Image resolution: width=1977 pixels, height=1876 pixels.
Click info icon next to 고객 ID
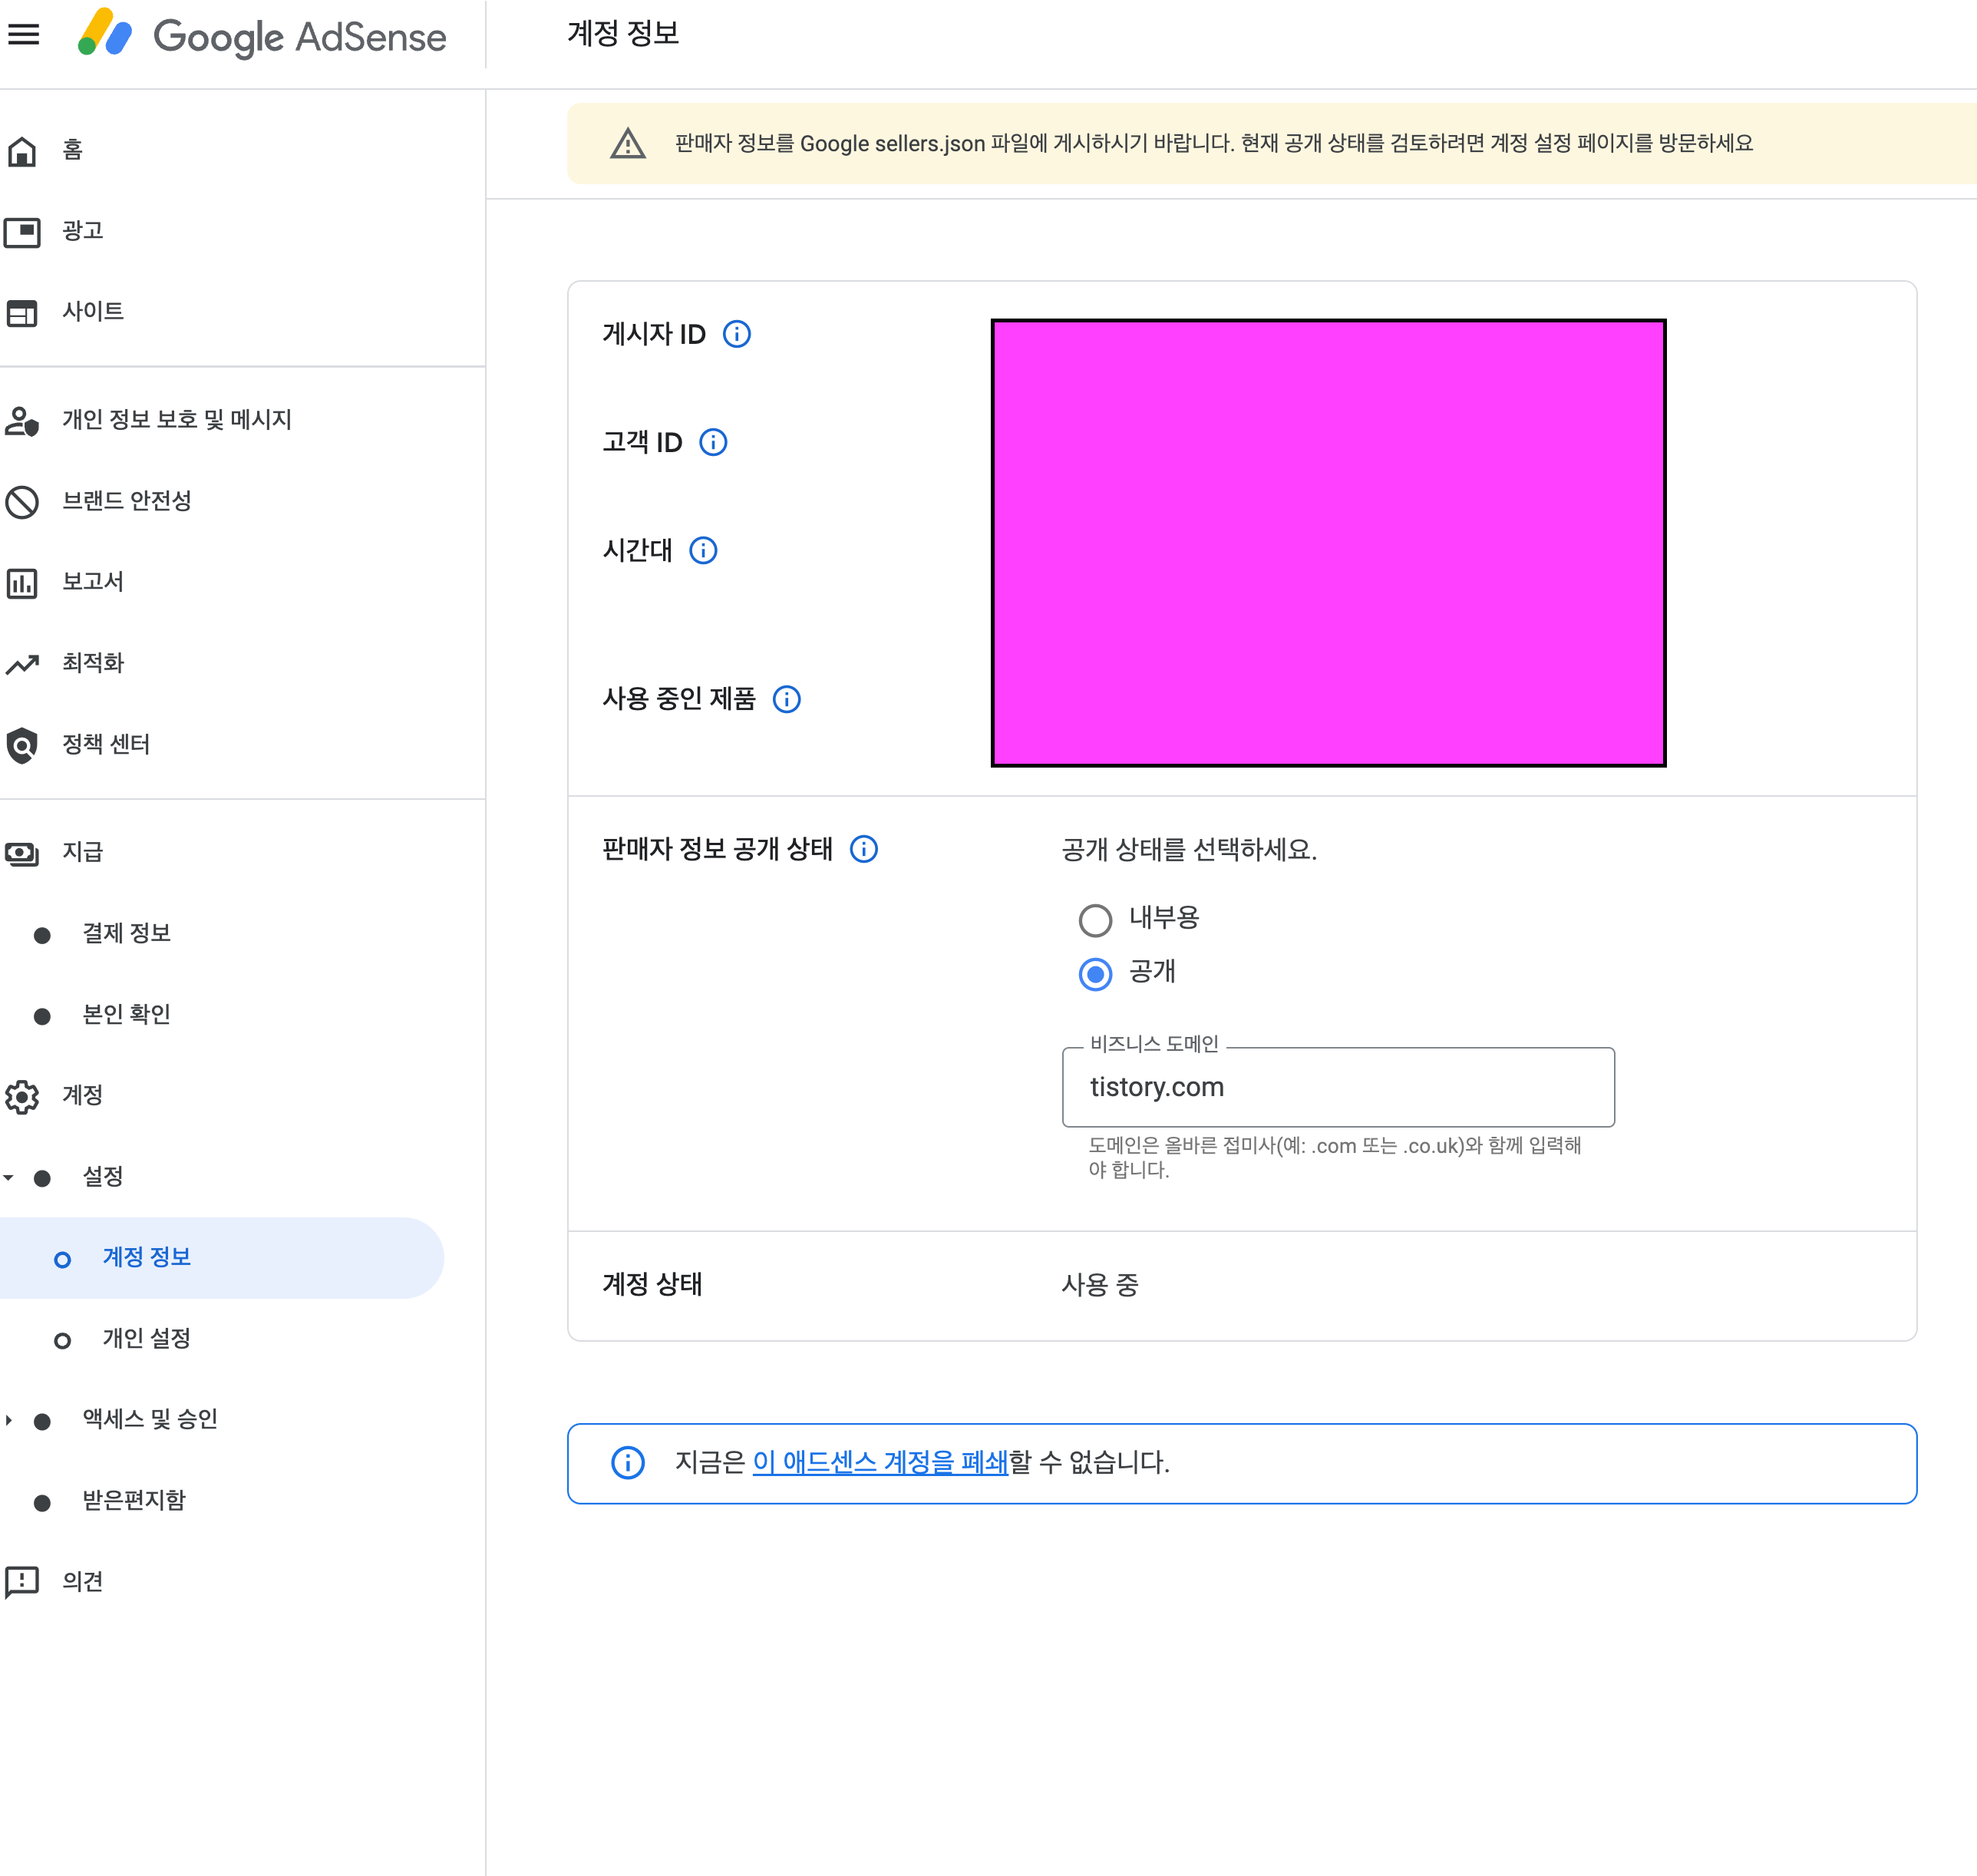tap(713, 442)
